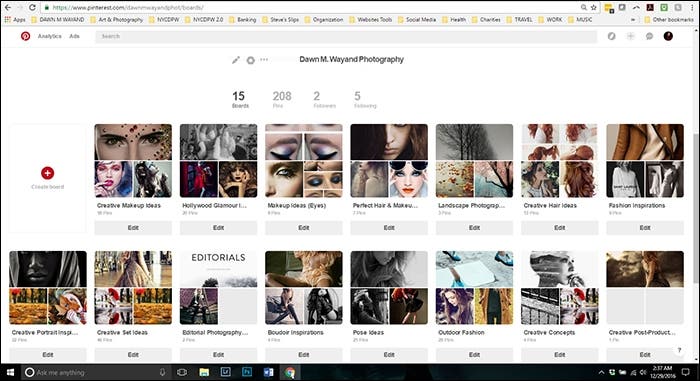700x381 pixels.
Task: Switch to Chrome in the taskbar
Action: (290, 372)
